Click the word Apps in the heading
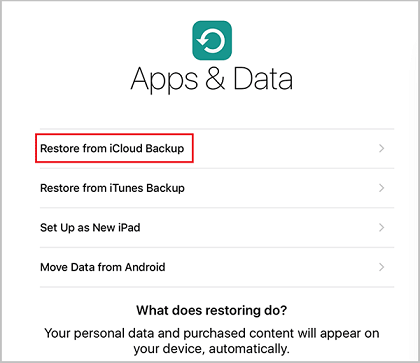 [x=164, y=80]
